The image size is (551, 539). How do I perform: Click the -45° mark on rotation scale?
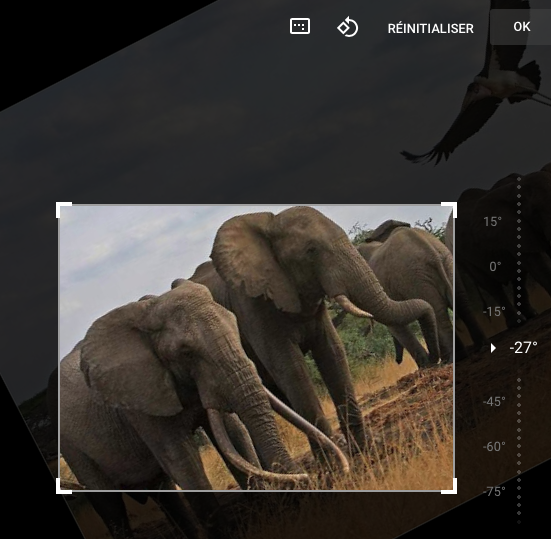[494, 402]
